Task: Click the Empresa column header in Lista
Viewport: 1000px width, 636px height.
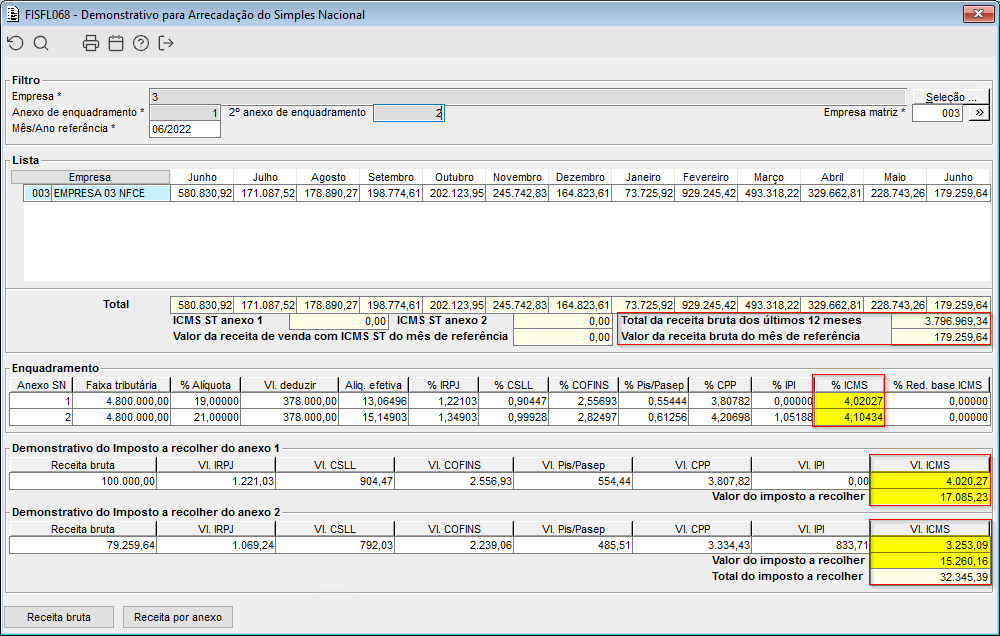Action: [90, 177]
